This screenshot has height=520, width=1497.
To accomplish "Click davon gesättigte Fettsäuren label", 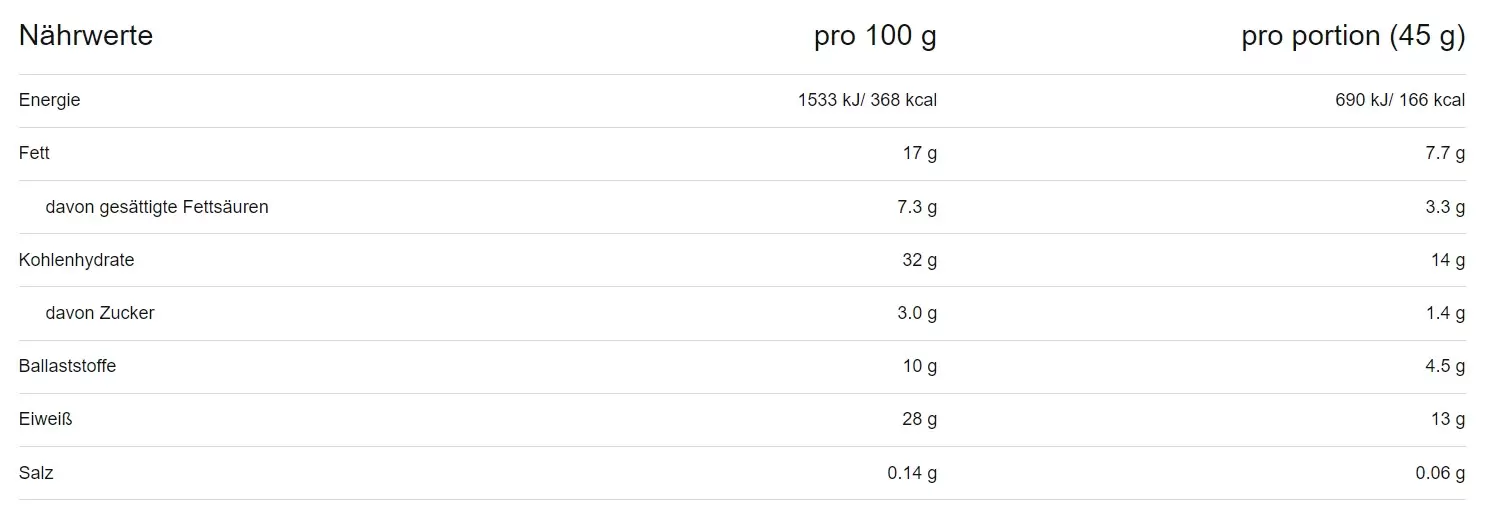I will pyautogui.click(x=157, y=207).
